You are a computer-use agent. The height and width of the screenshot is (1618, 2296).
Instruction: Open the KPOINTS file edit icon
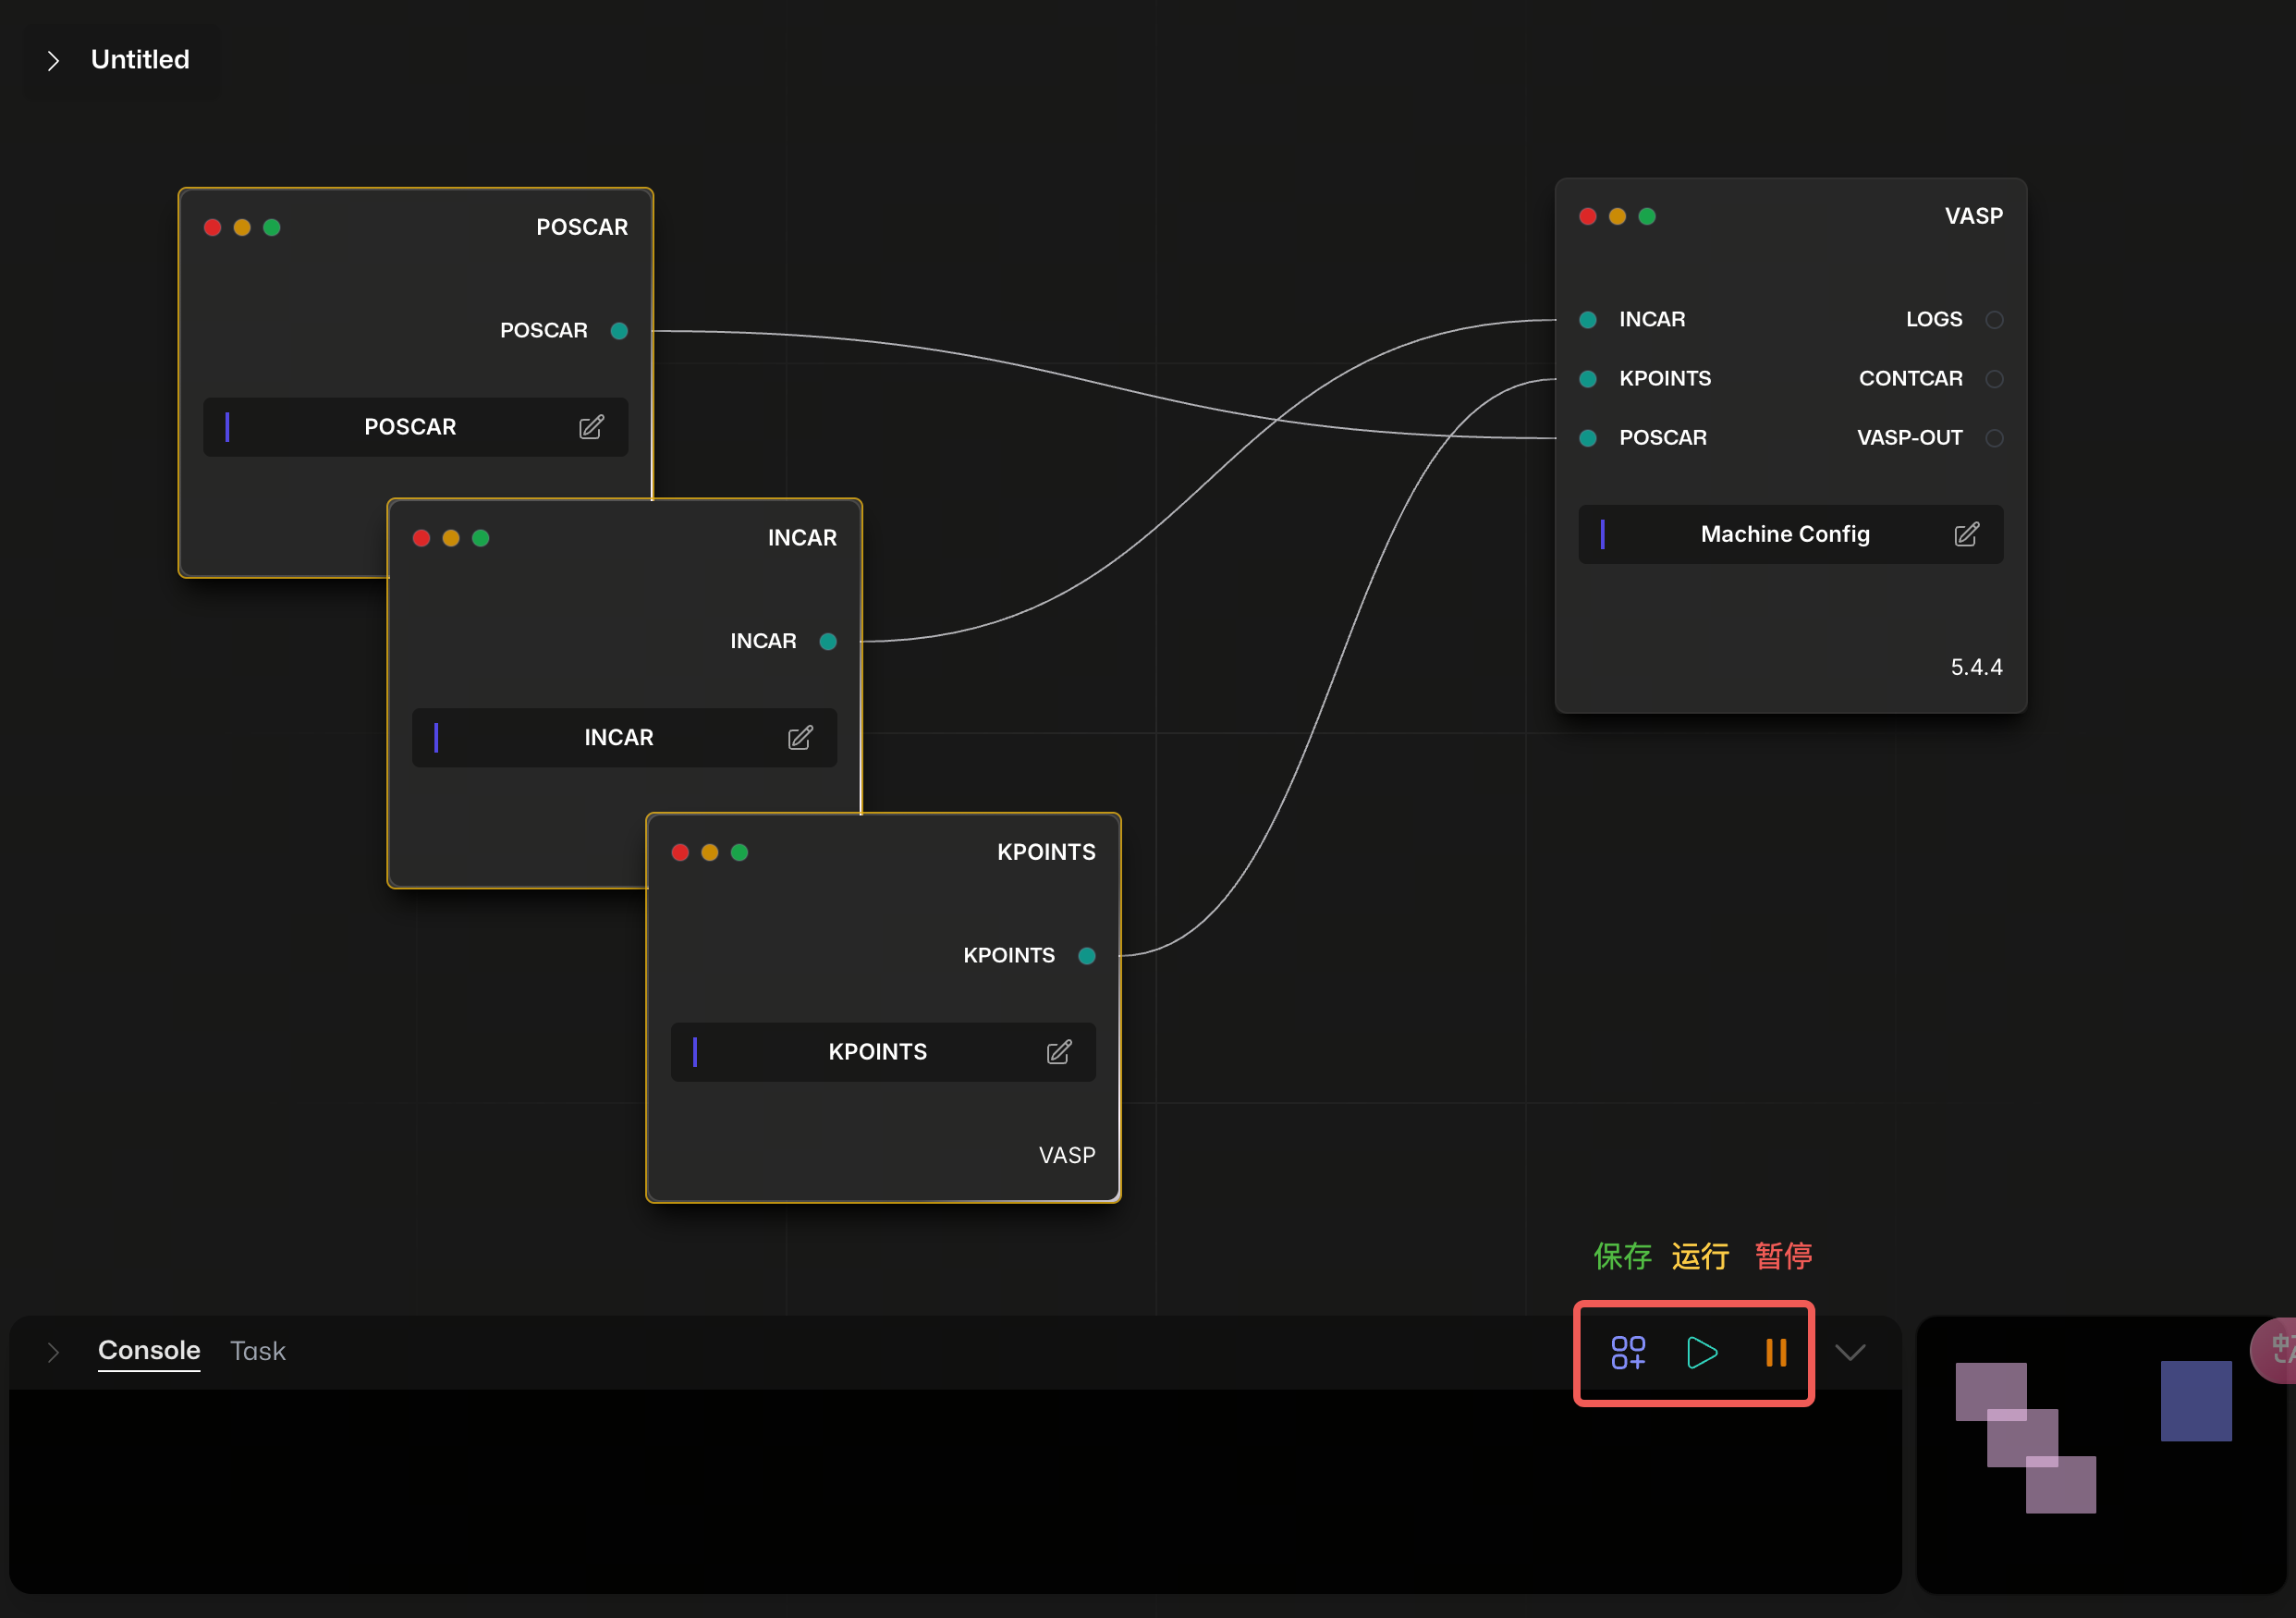click(1059, 1052)
